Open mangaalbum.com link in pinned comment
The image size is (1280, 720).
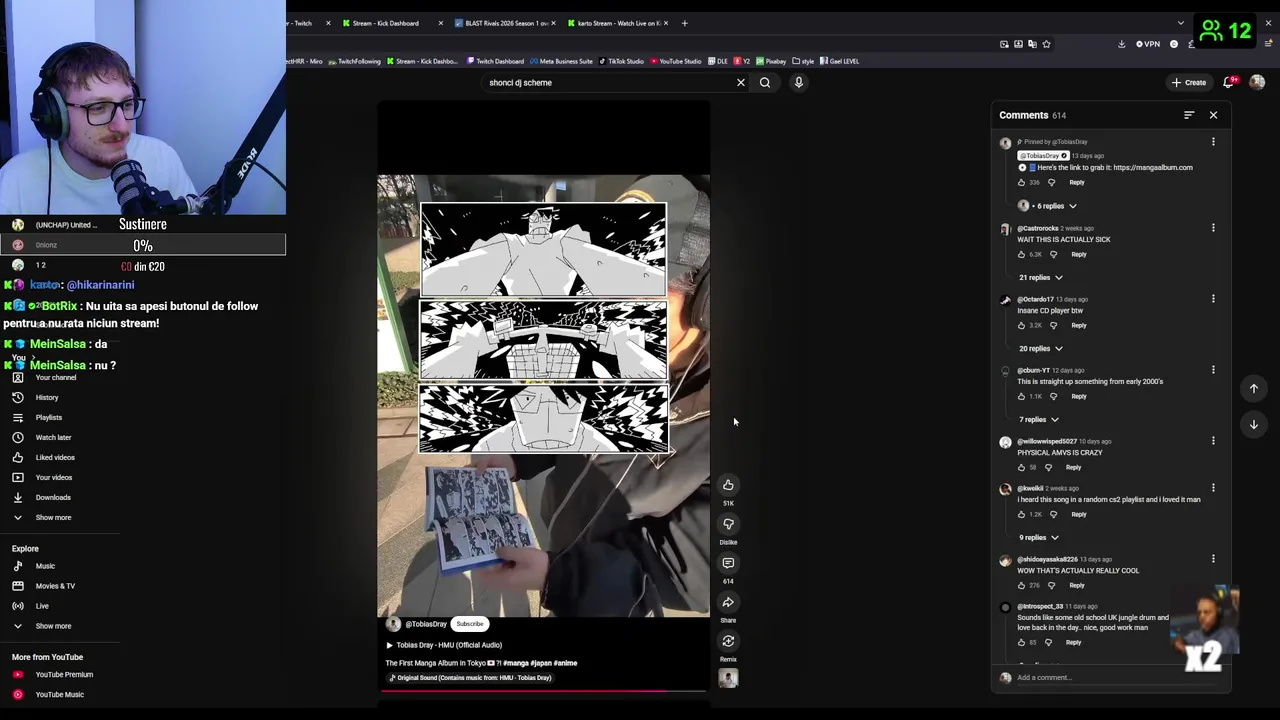[1152, 168]
